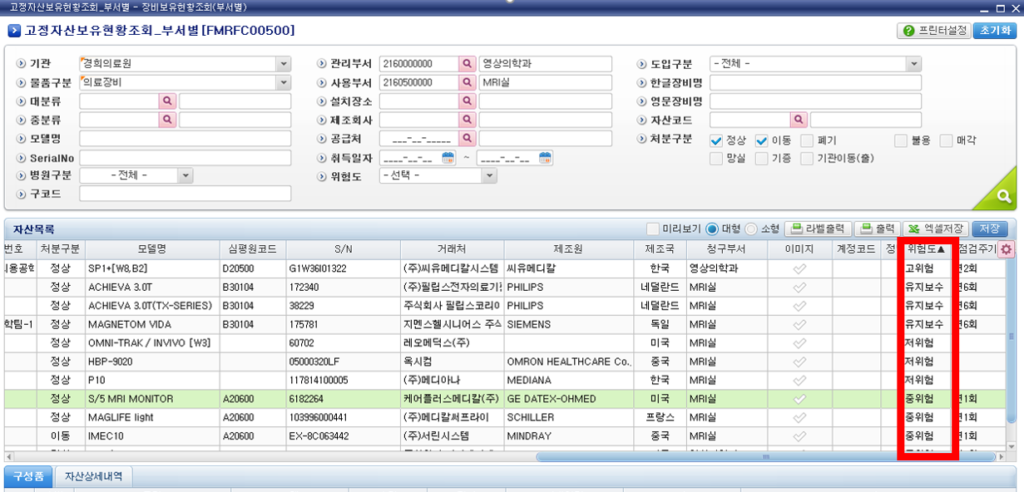Click image check icon in HBP-9020 row
Image resolution: width=1024 pixels, height=492 pixels.
pos(799,361)
